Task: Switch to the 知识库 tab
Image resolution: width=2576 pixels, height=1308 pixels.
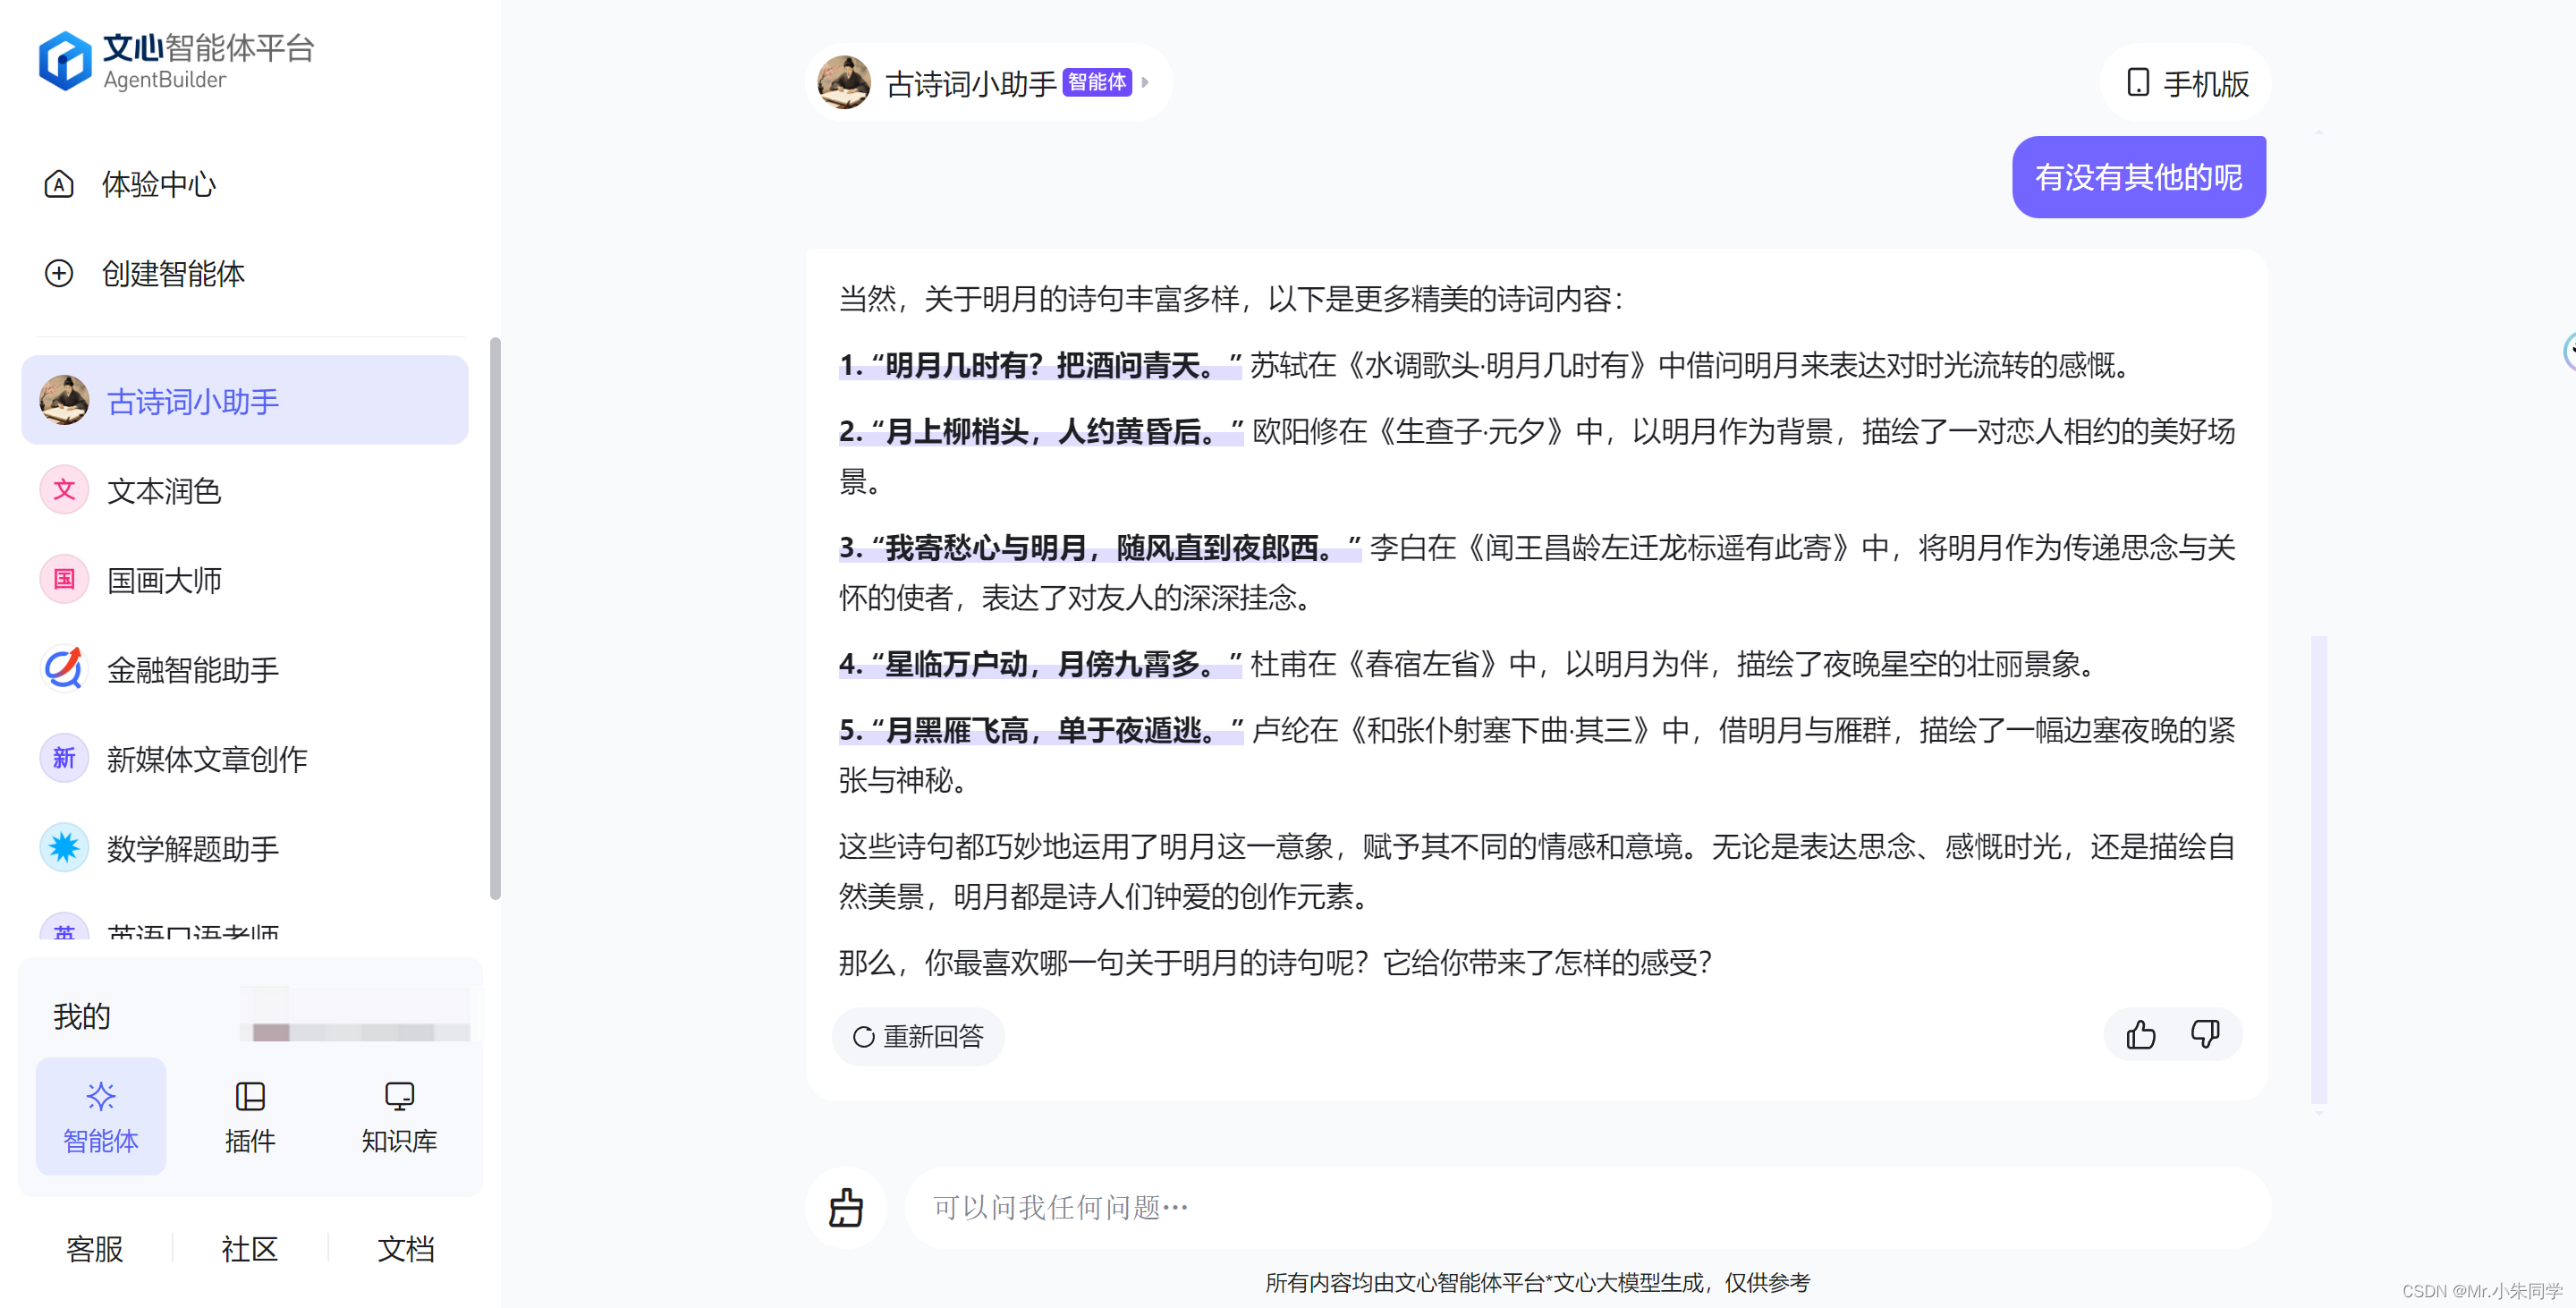Action: [399, 1116]
